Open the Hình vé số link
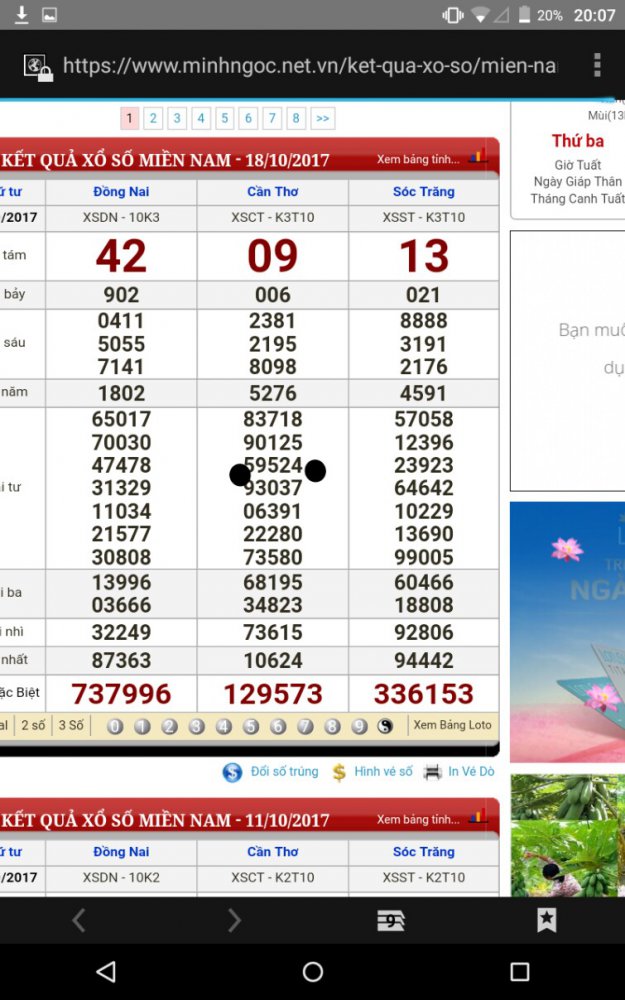This screenshot has height=1000, width=625. (382, 772)
